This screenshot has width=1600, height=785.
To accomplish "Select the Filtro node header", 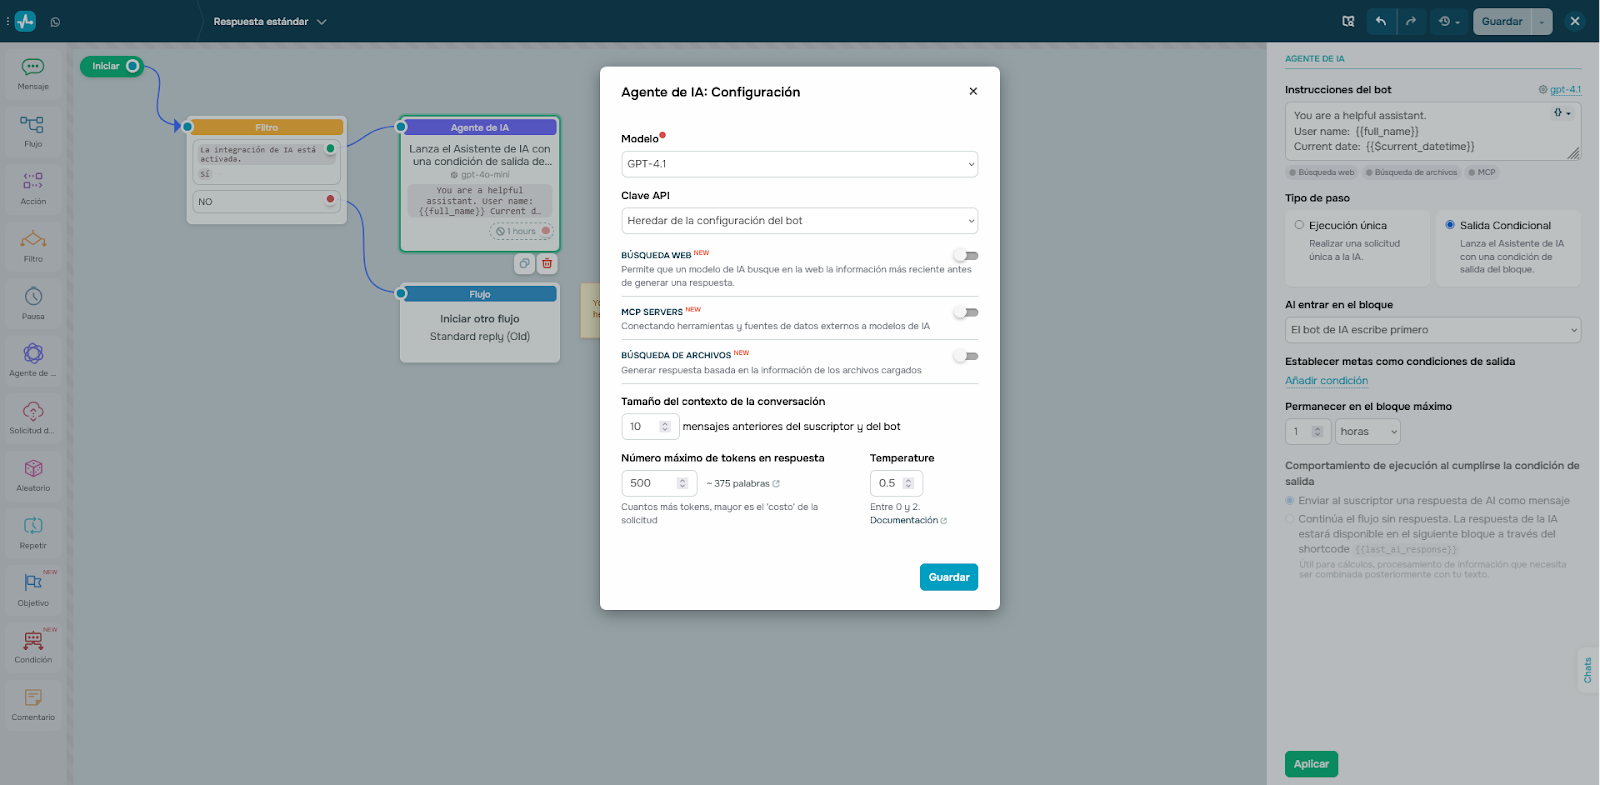I will coord(266,128).
